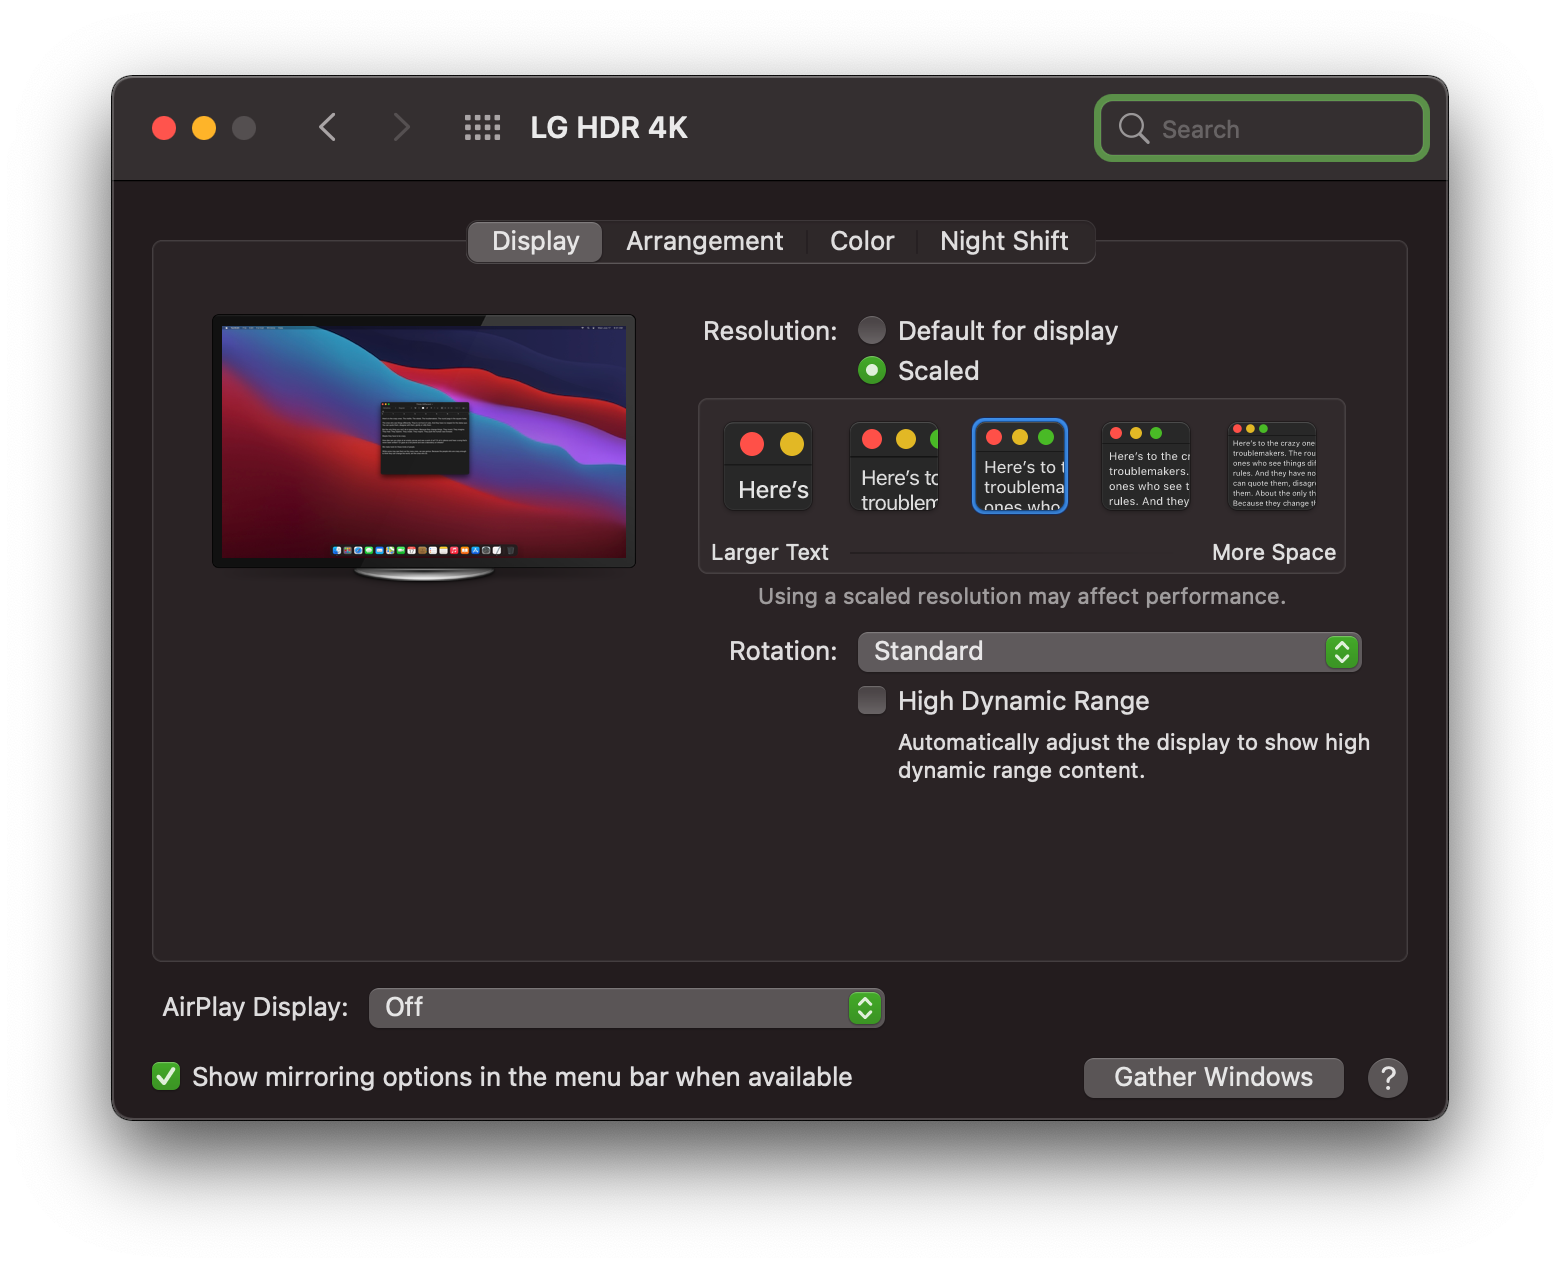
Task: Enable High Dynamic Range checkbox
Action: [872, 700]
